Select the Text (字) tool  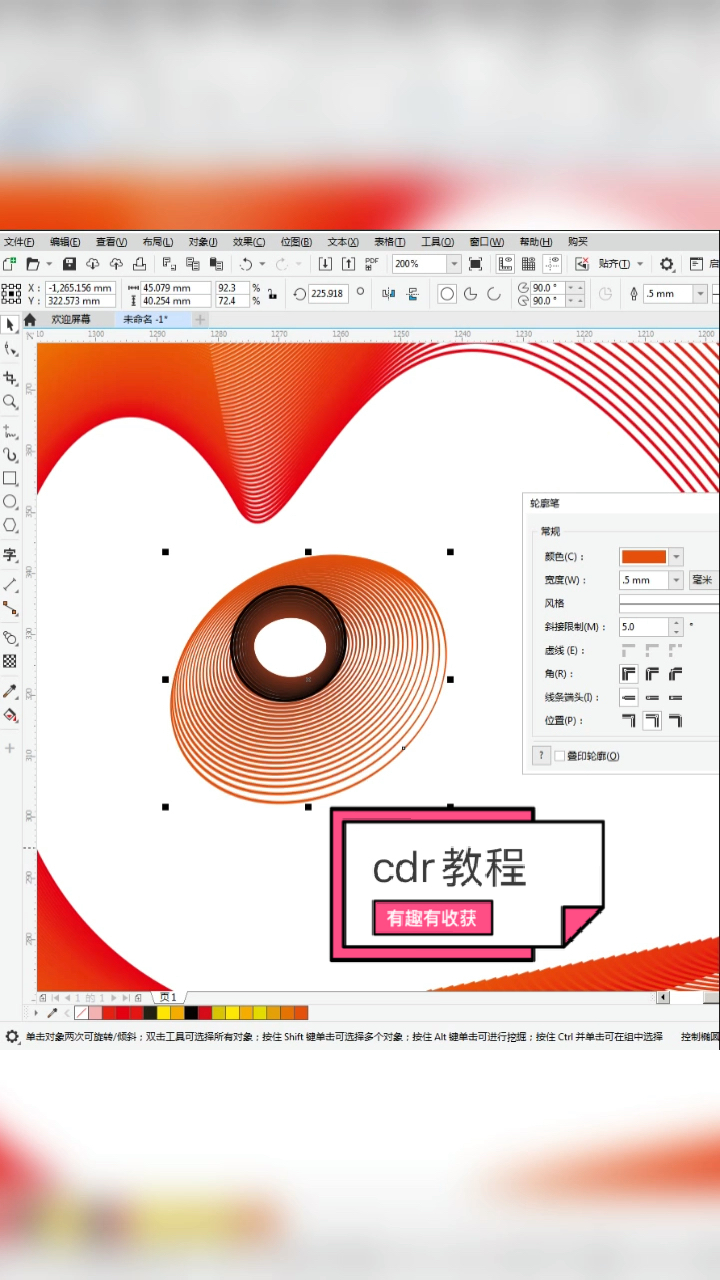[10, 555]
